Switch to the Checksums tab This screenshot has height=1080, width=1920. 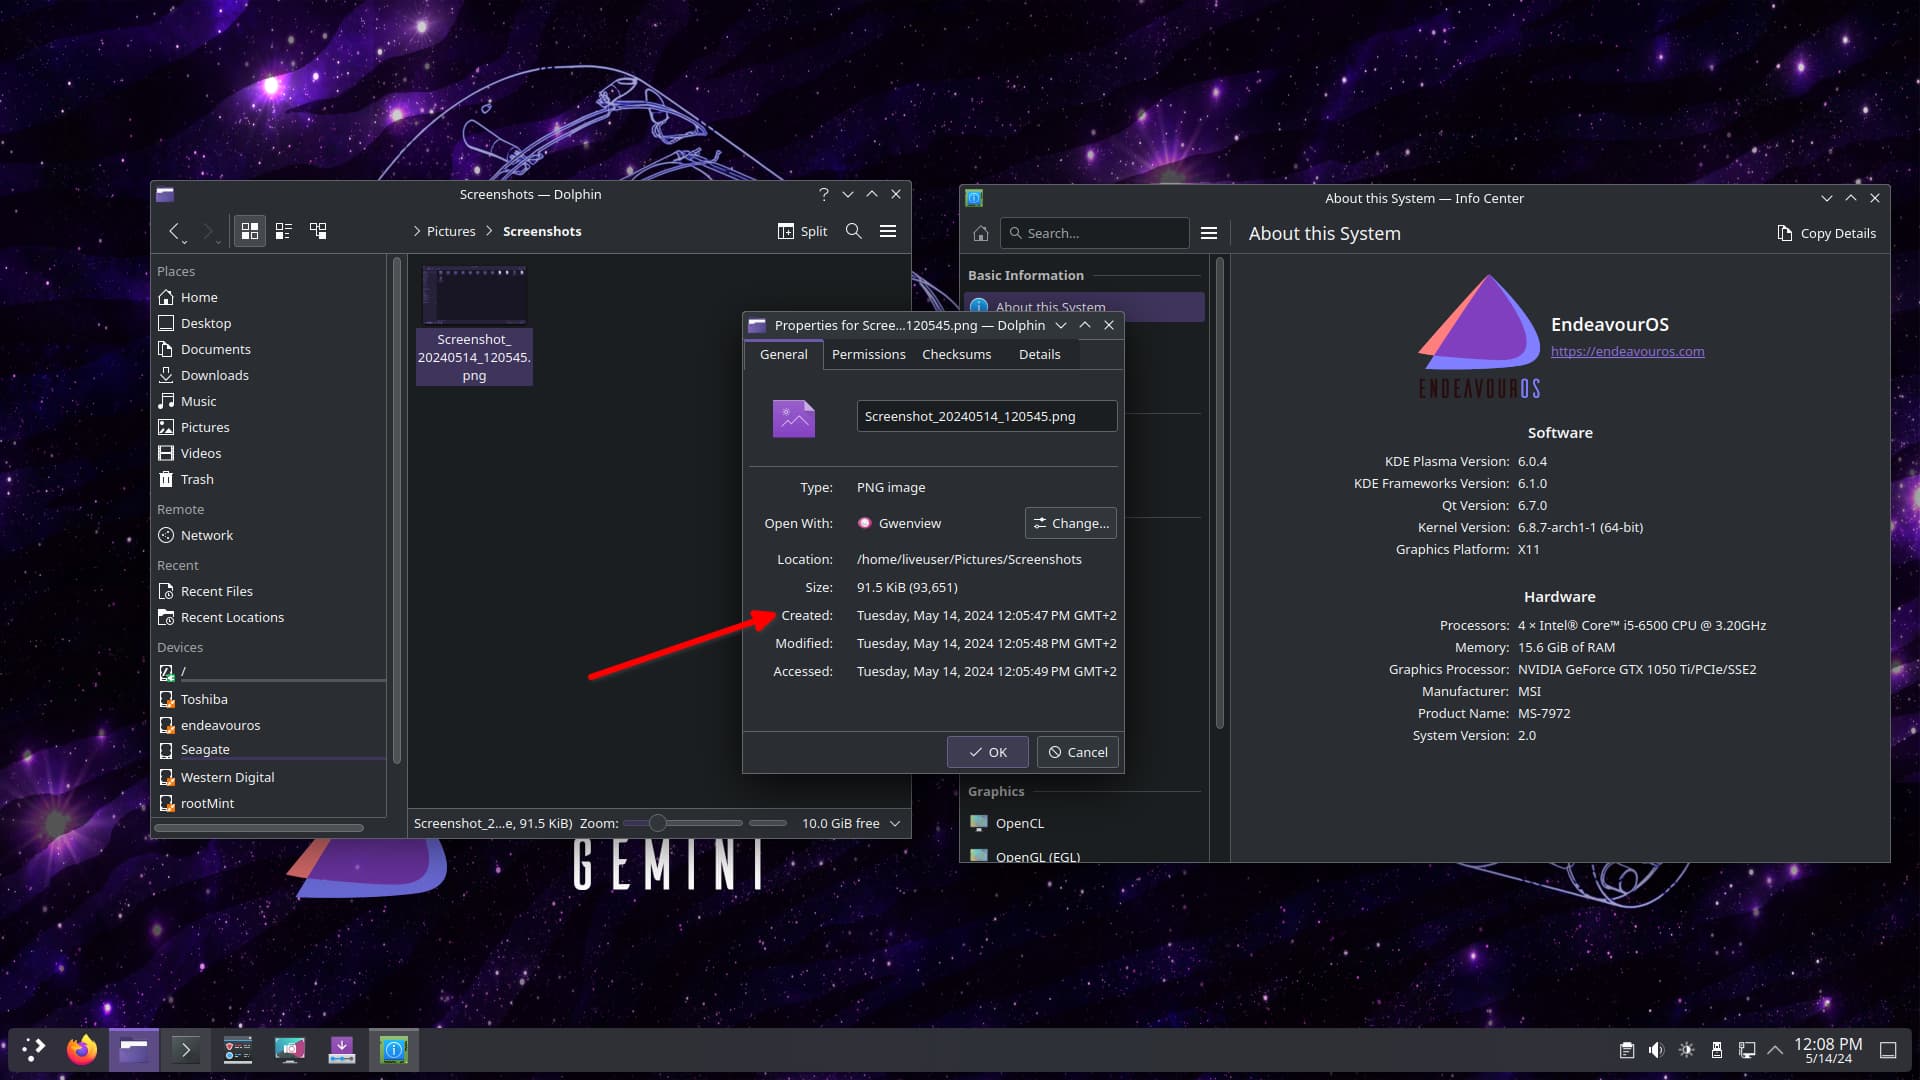(x=956, y=354)
